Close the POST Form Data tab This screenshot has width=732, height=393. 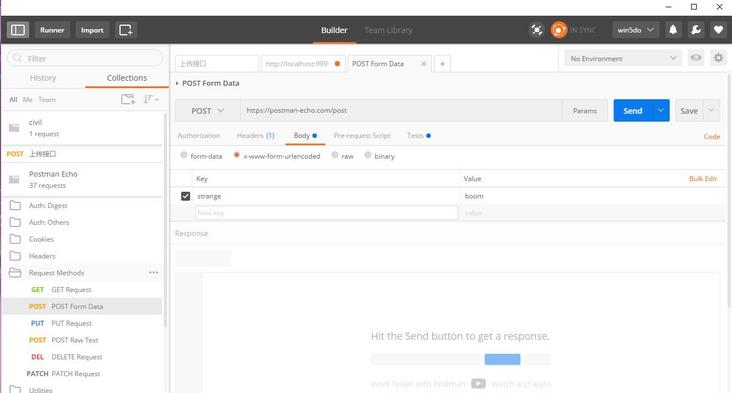pyautogui.click(x=423, y=63)
